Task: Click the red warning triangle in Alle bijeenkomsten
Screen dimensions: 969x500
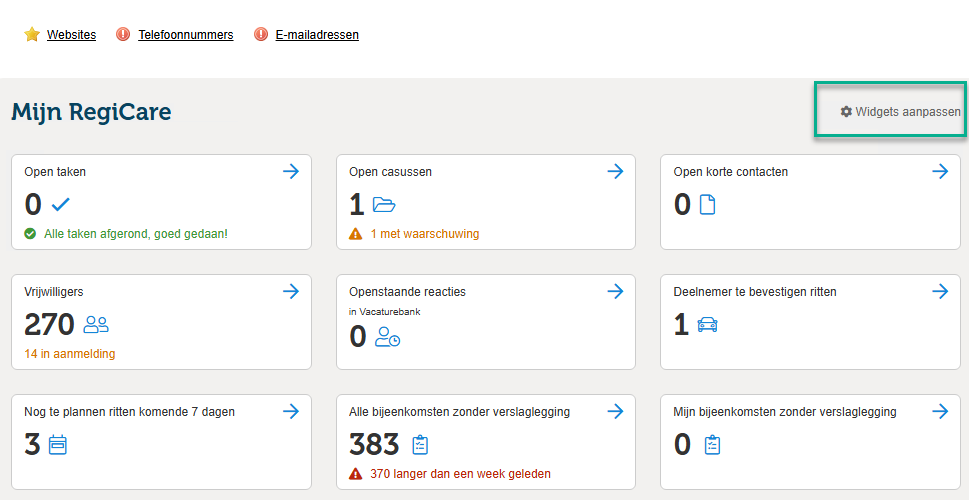Action: (355, 474)
